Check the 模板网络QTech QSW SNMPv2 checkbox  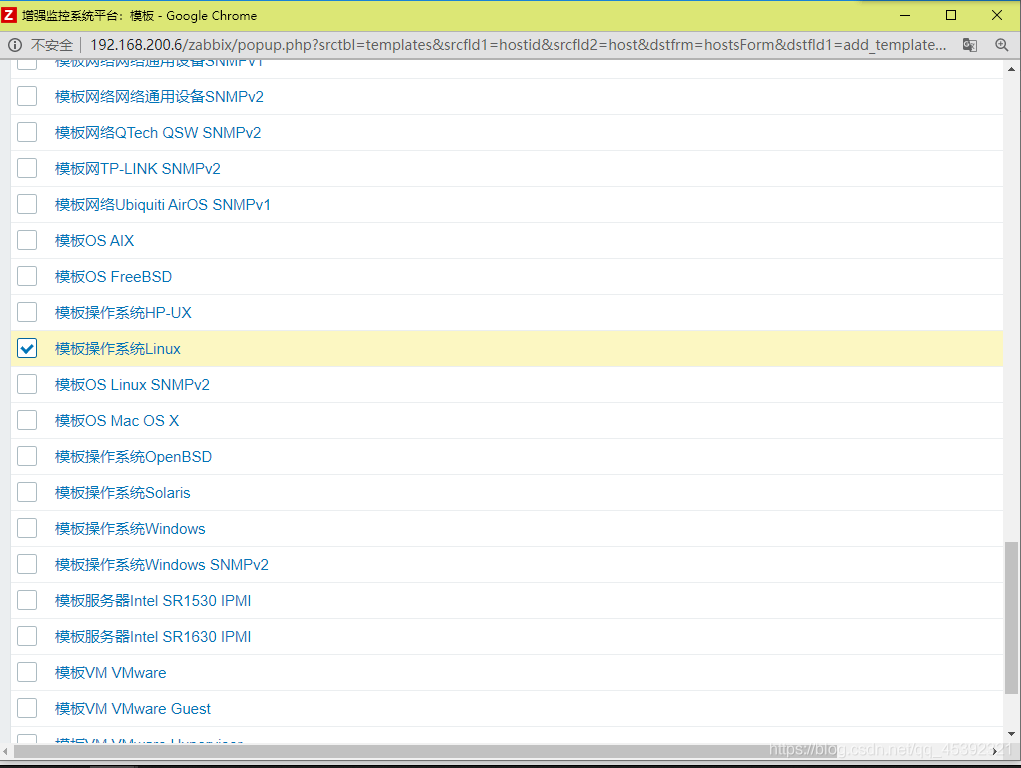[x=27, y=132]
